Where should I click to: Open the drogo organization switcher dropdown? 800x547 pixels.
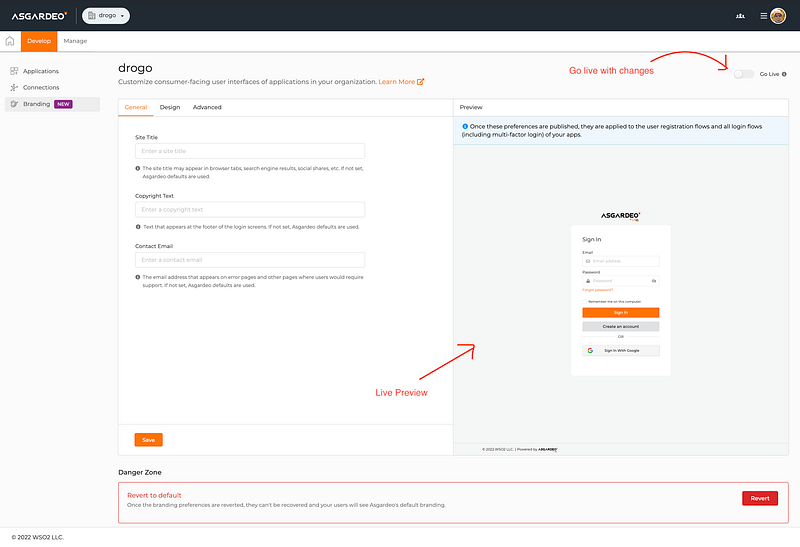pos(106,16)
